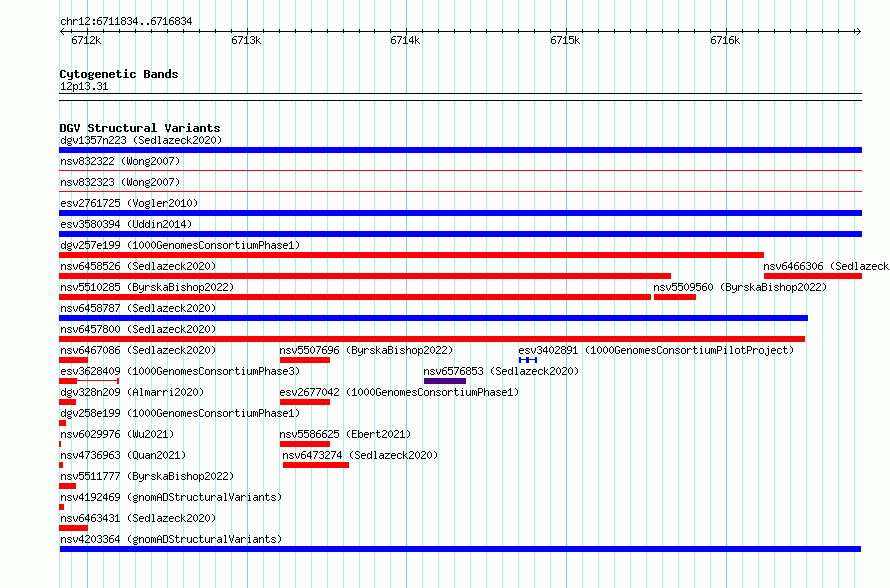The image size is (890, 588).
Task: Click the 6715k ruler position
Action: [x=565, y=40]
